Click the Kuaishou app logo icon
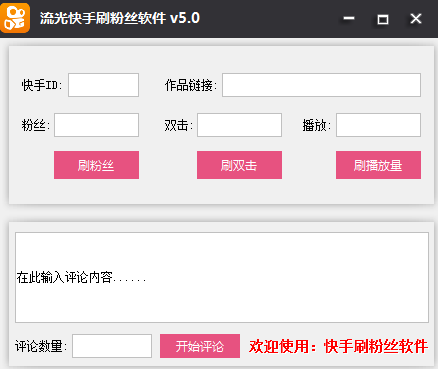The width and height of the screenshot is (438, 369). point(15,18)
